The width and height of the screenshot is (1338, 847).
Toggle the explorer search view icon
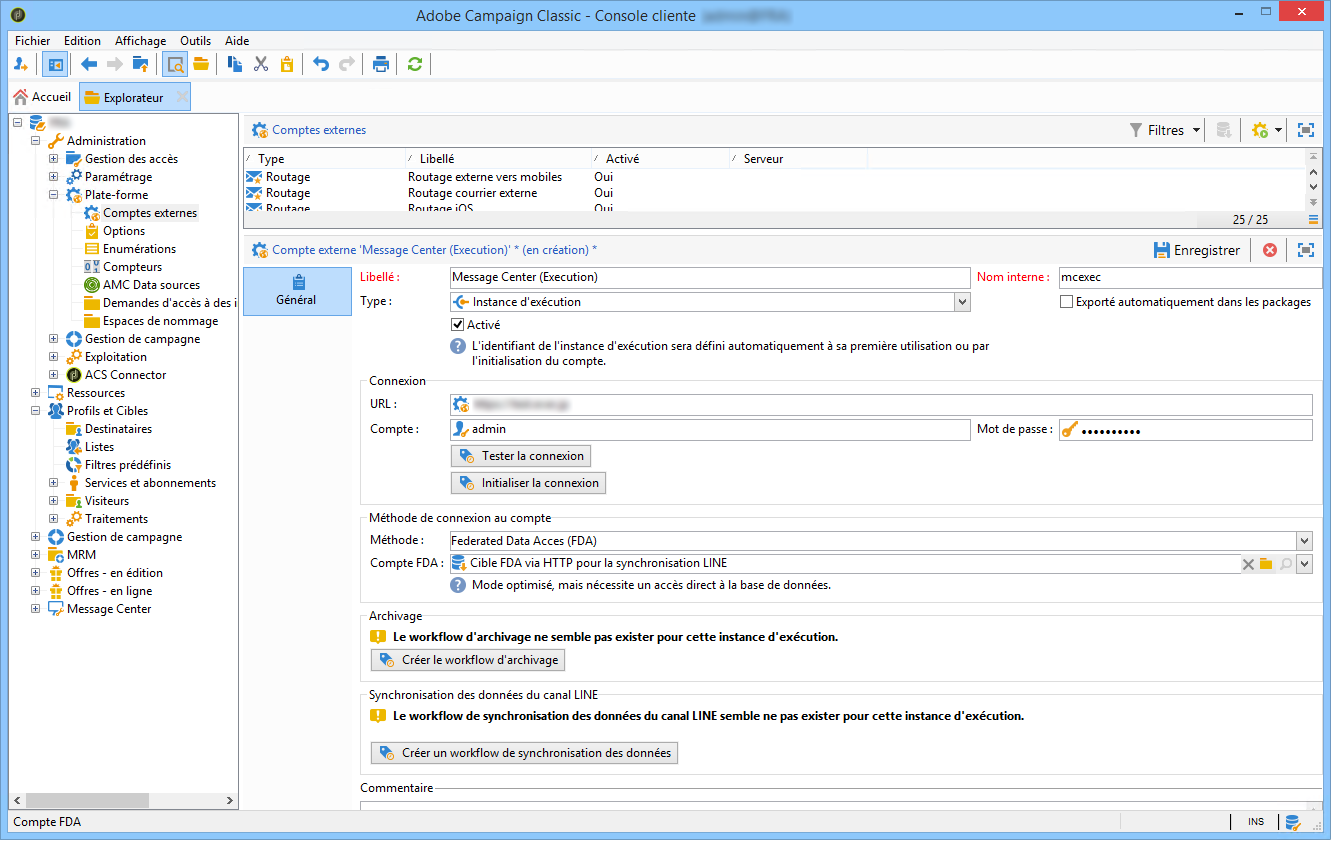175,65
